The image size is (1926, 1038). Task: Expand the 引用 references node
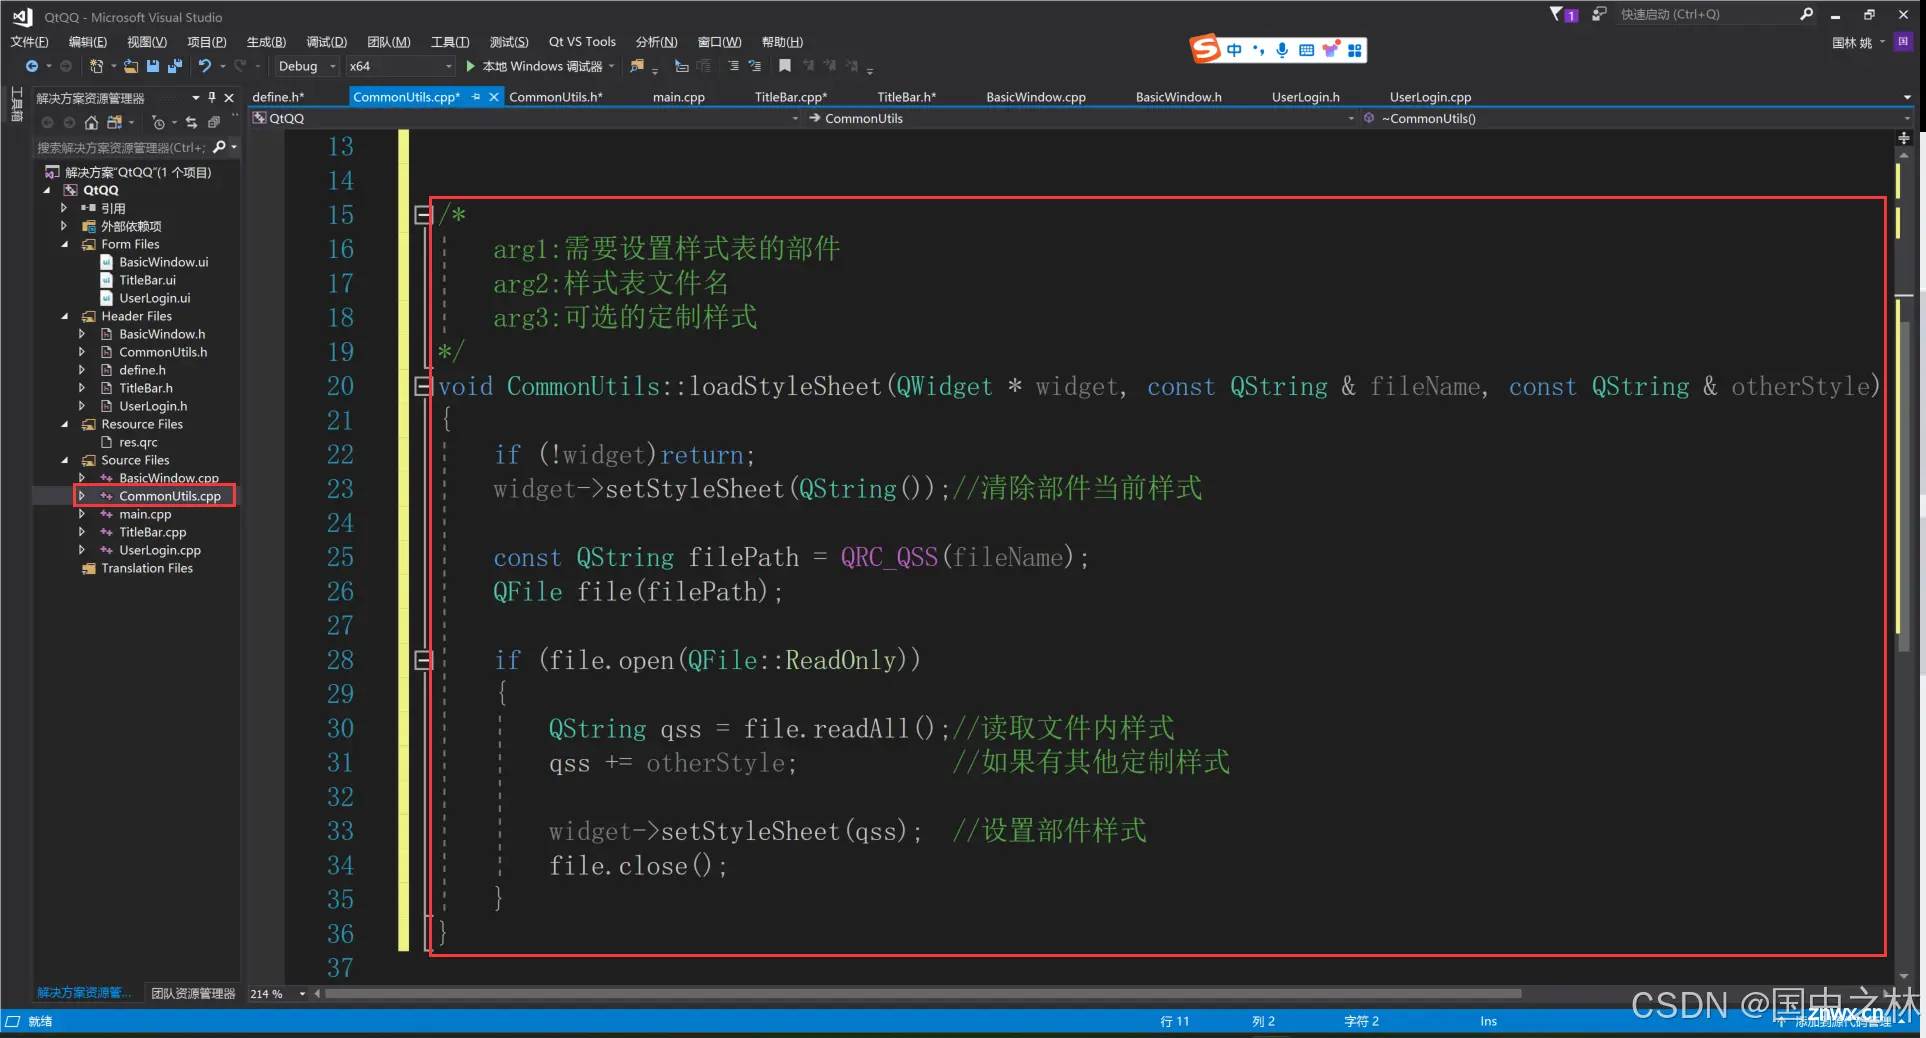coord(64,208)
